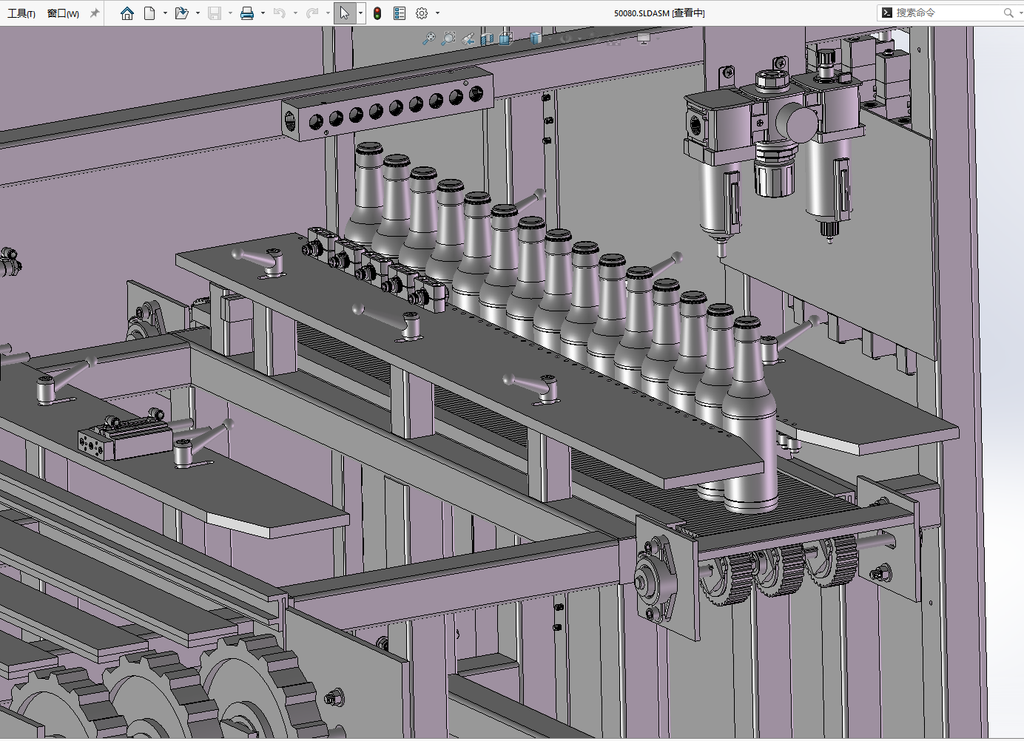Screen dimensions: 1024x741
Task: Click the Open file folder icon
Action: (182, 12)
